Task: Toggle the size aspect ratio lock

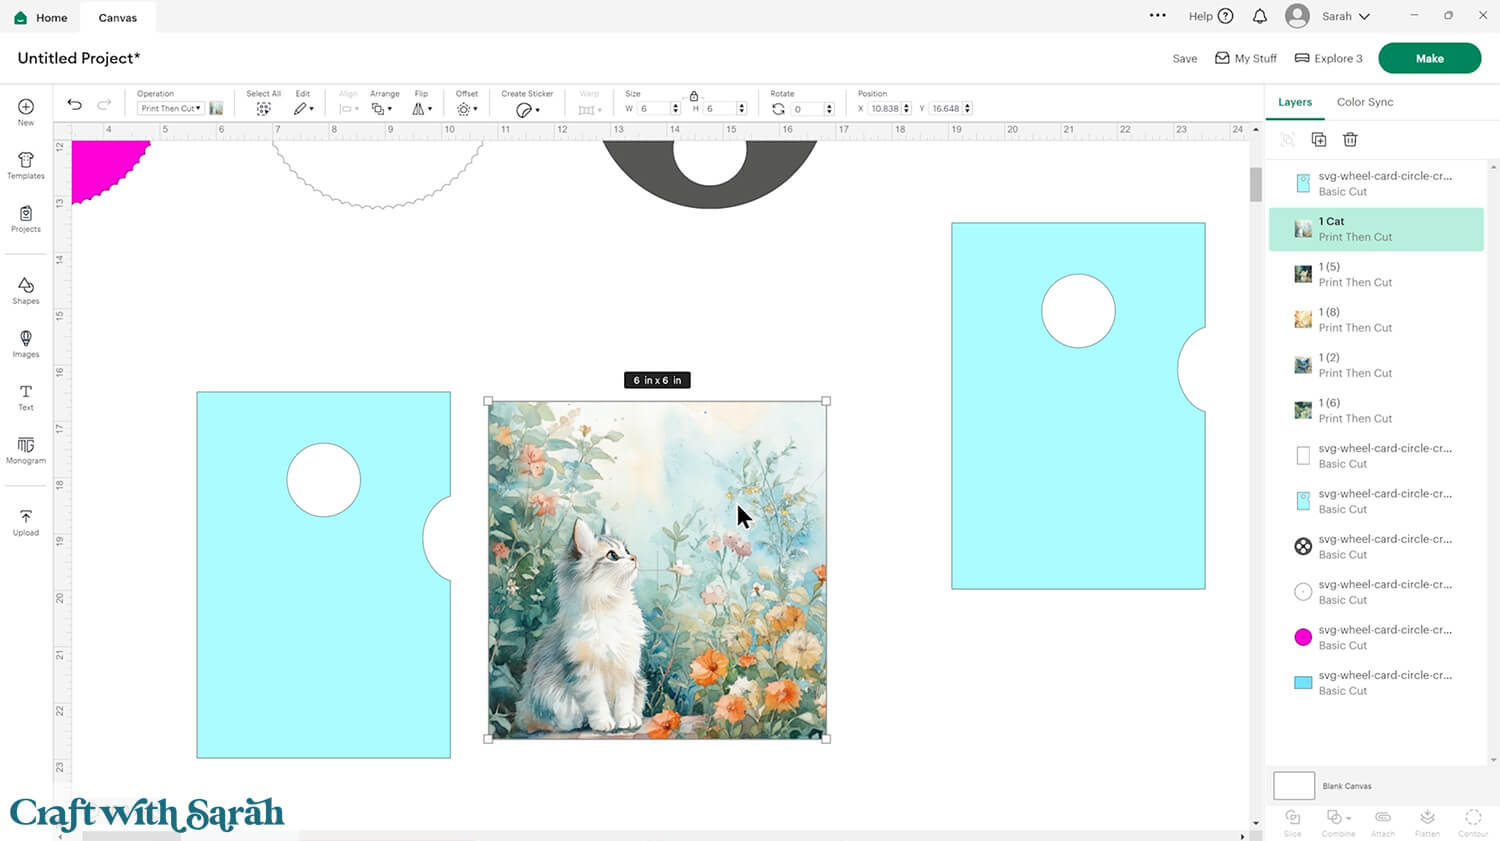Action: click(x=694, y=96)
